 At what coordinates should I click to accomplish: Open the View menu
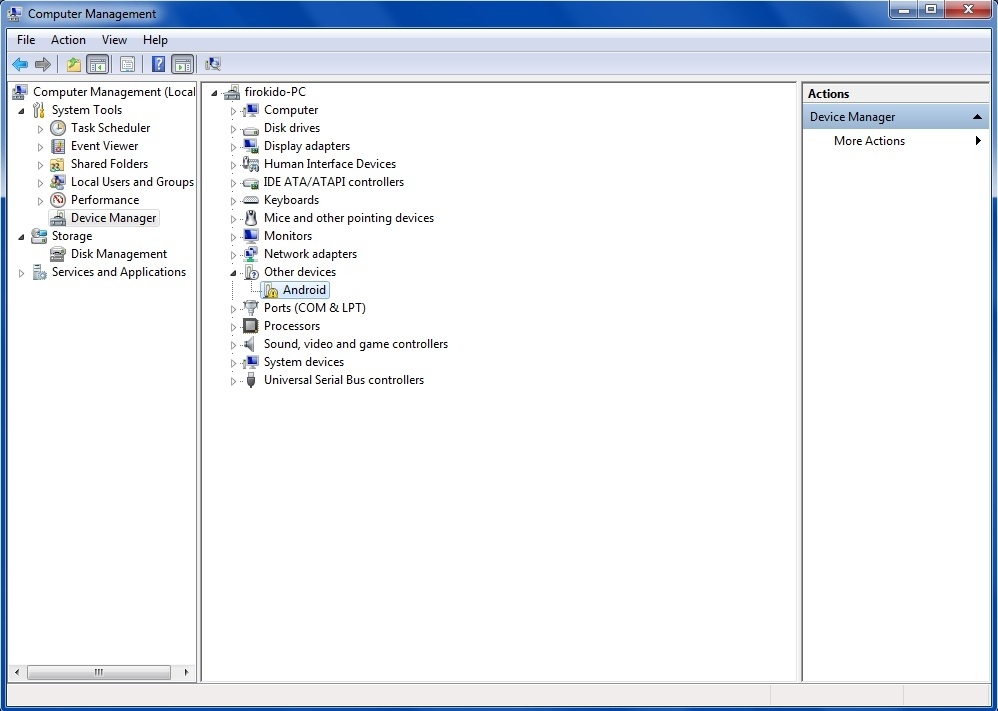[115, 40]
